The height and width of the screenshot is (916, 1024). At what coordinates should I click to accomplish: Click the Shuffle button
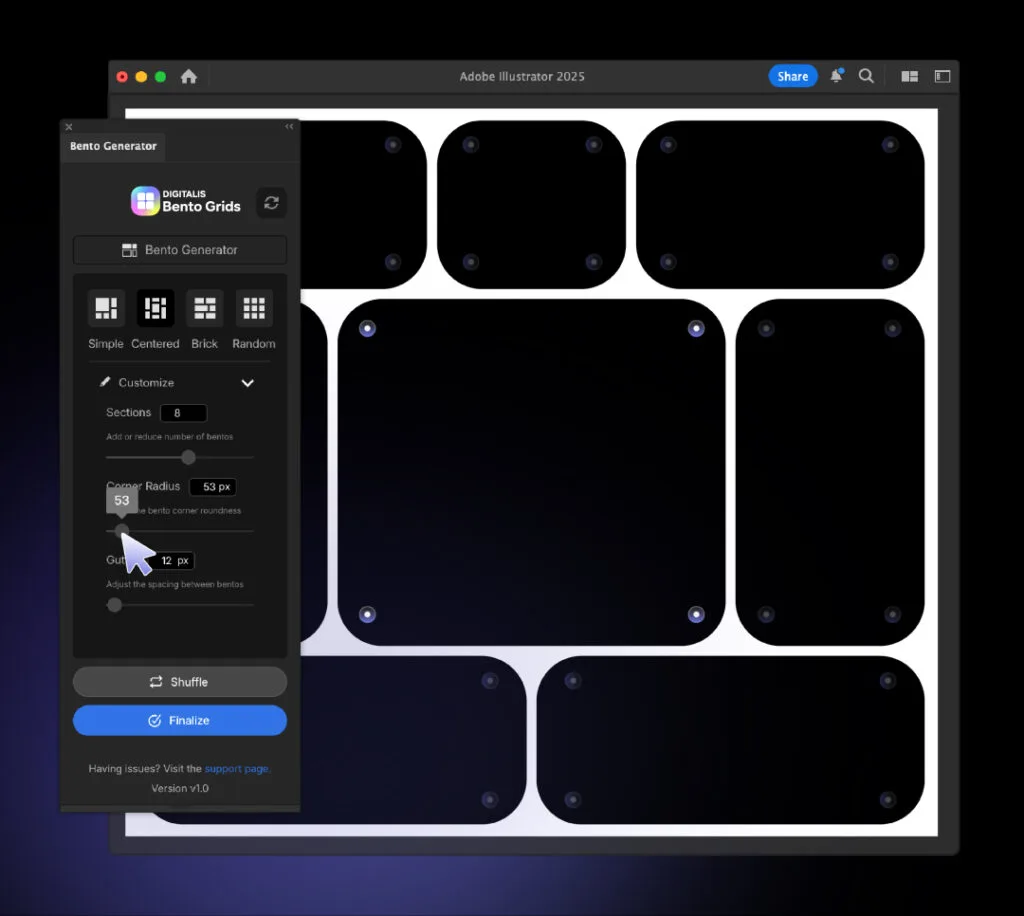point(180,682)
